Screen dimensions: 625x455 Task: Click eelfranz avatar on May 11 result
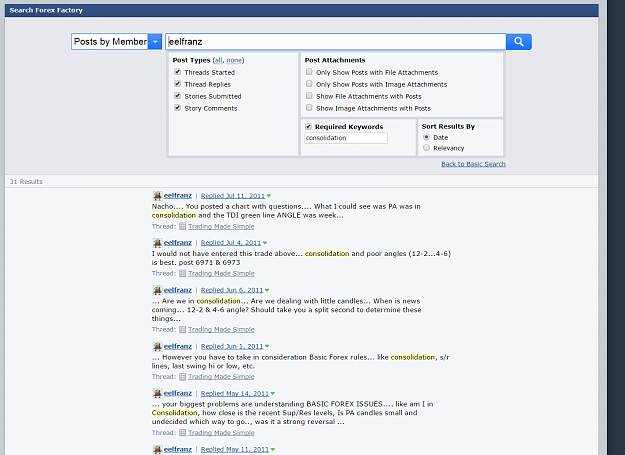pos(157,449)
